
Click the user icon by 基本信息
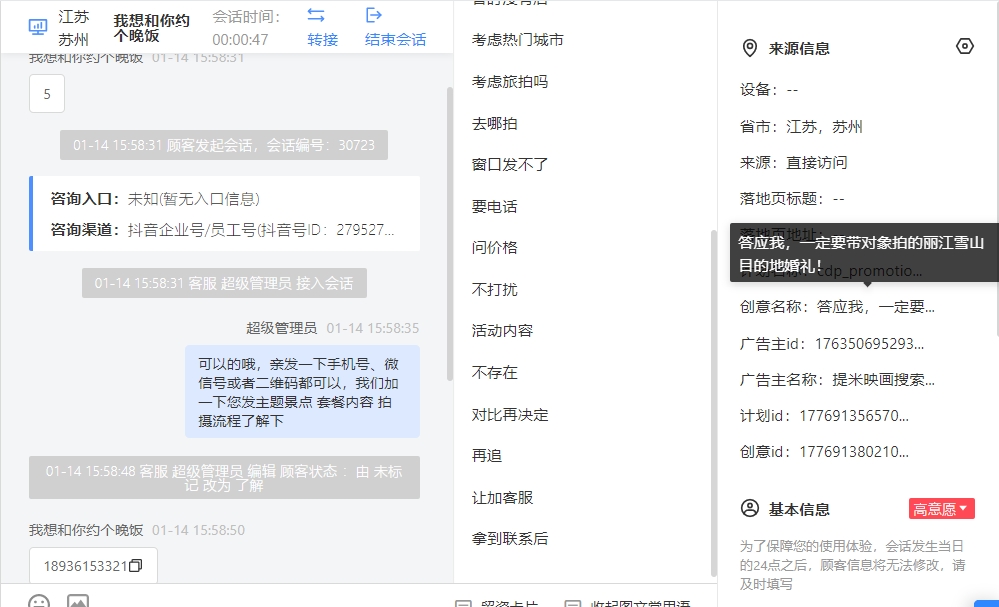click(750, 508)
